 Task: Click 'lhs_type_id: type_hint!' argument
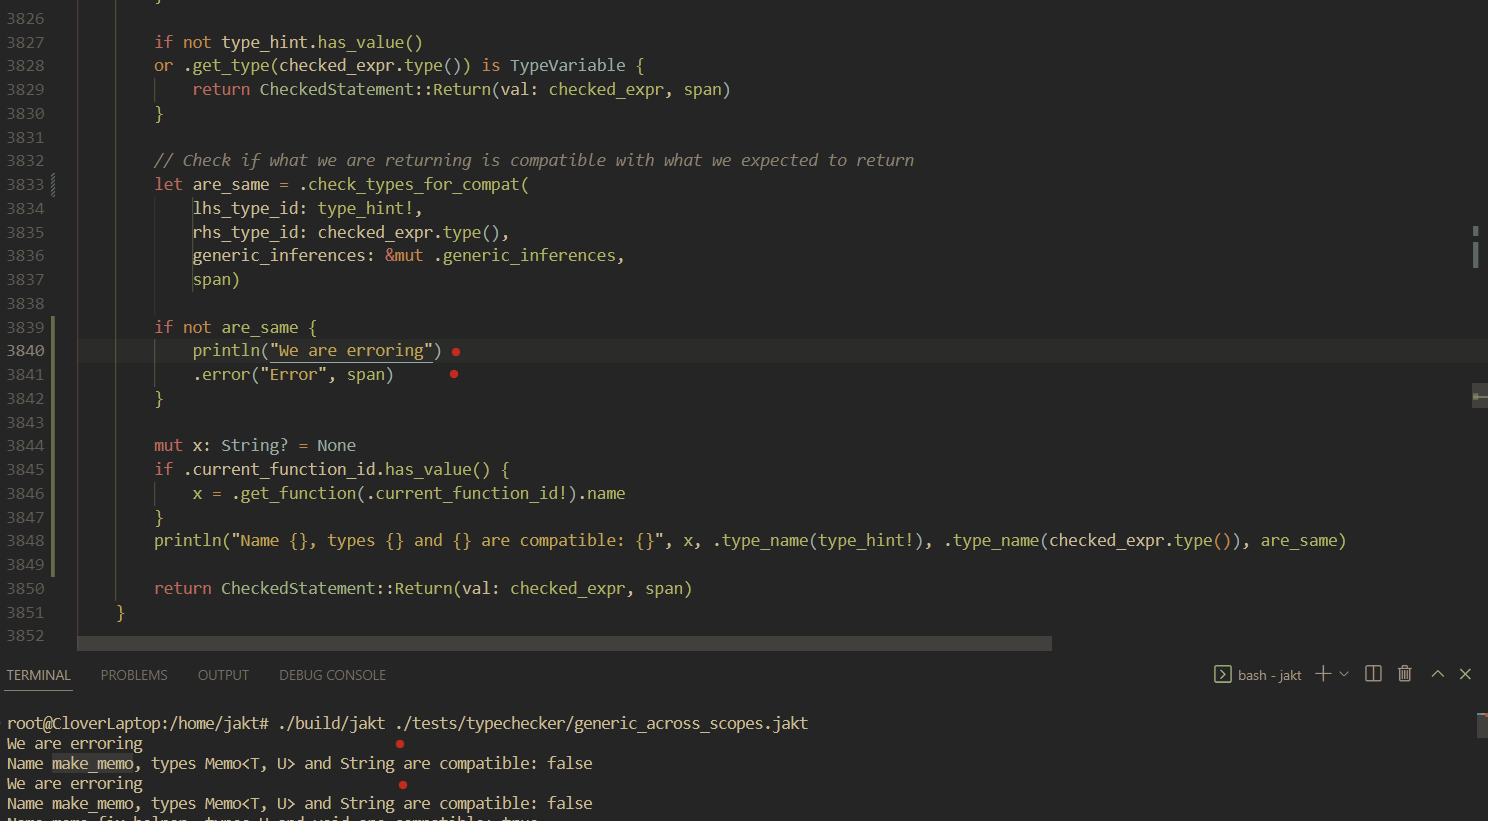[x=307, y=209]
